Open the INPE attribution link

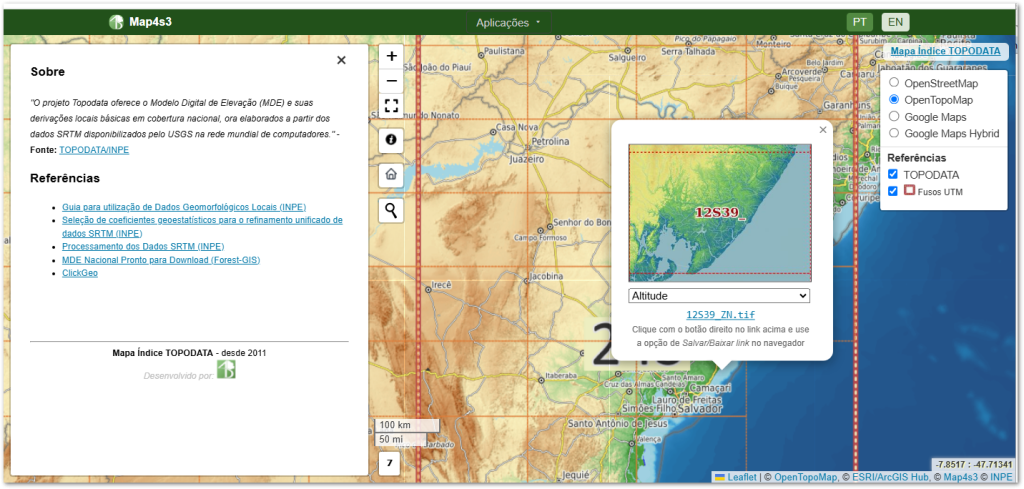pyautogui.click(x=1001, y=477)
